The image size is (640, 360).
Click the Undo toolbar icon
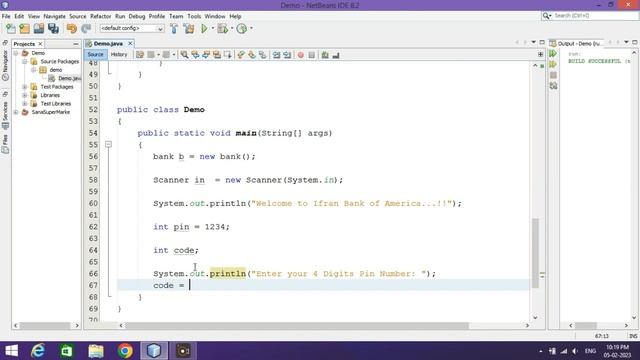tap(72, 28)
